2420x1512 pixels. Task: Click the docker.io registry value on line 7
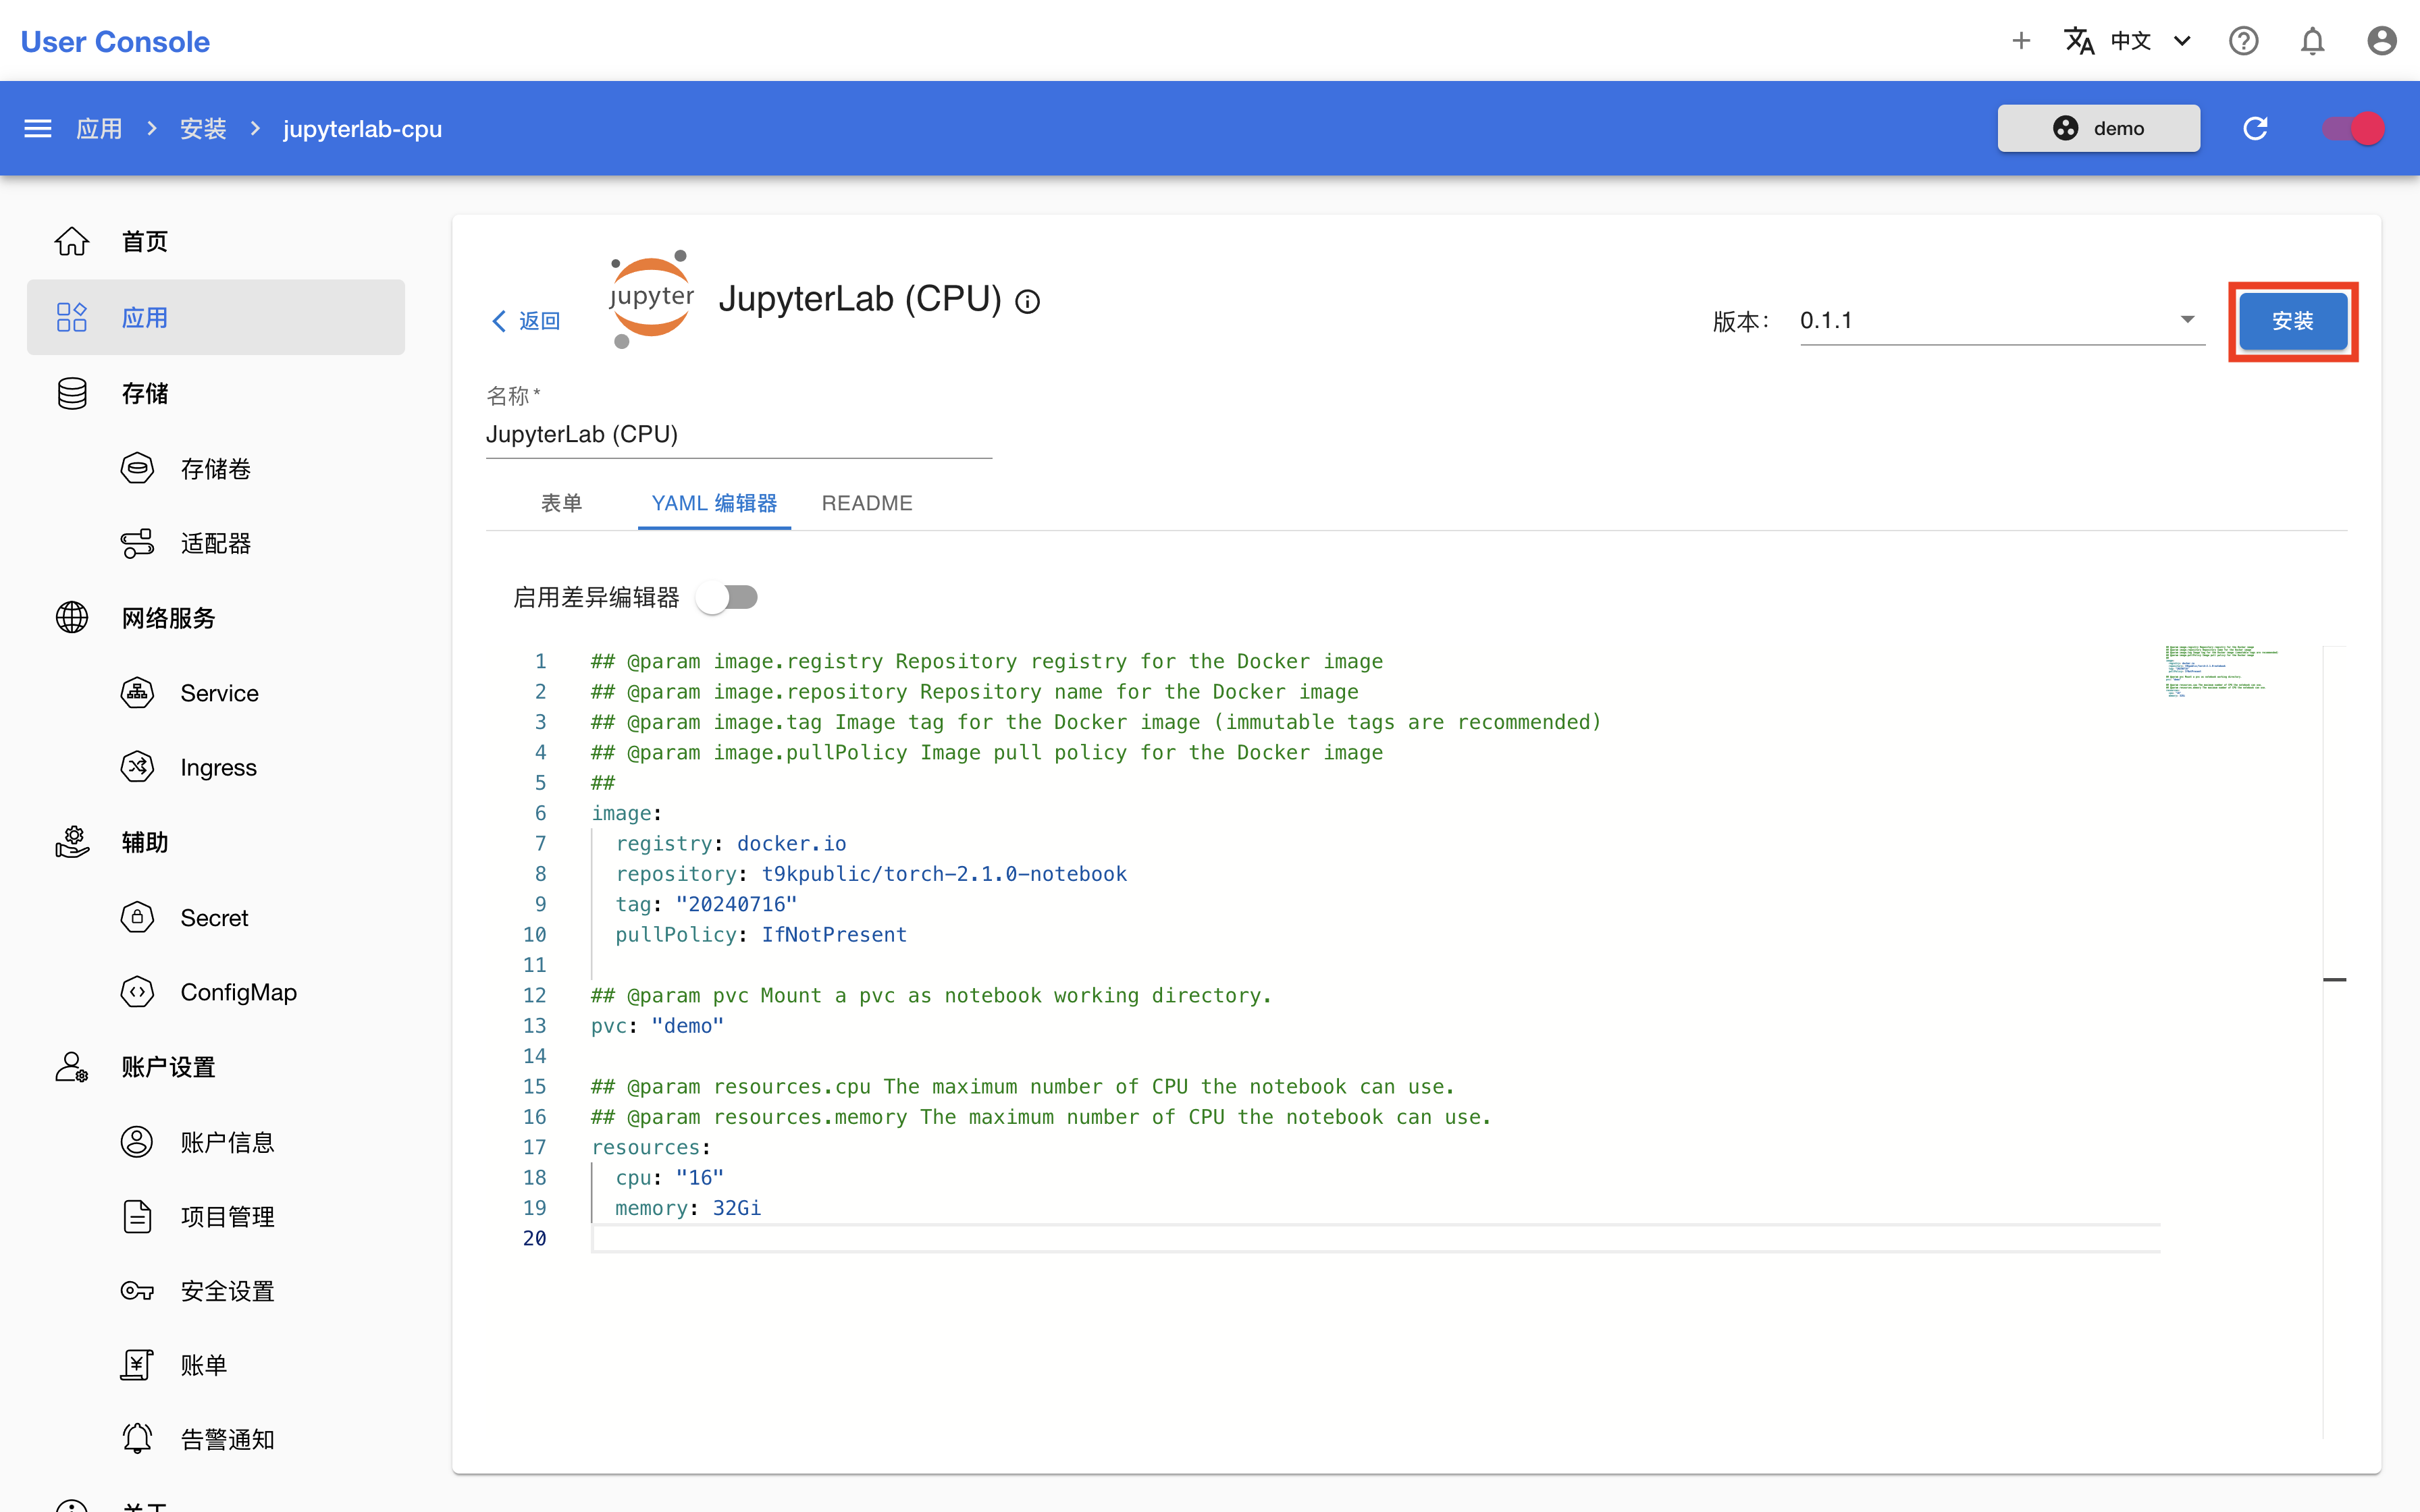[791, 844]
